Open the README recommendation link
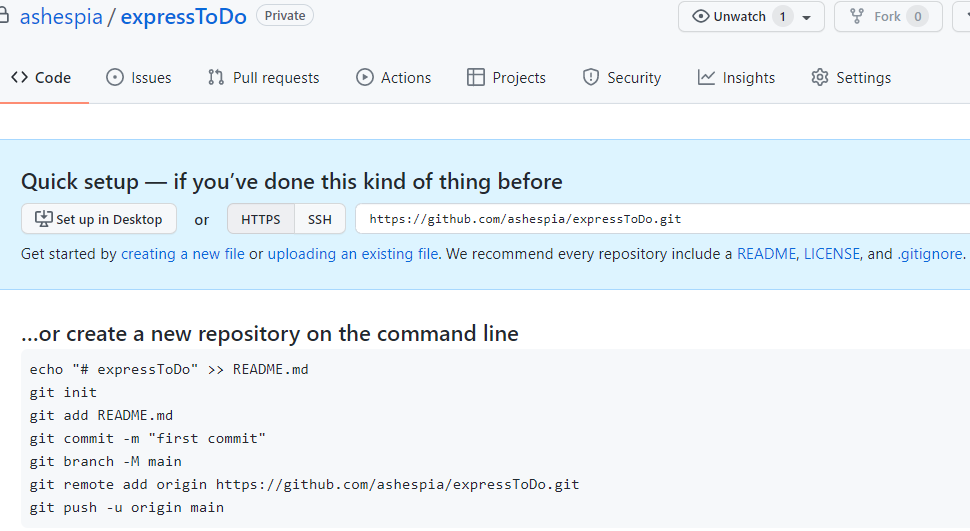This screenshot has width=970, height=531. click(766, 254)
